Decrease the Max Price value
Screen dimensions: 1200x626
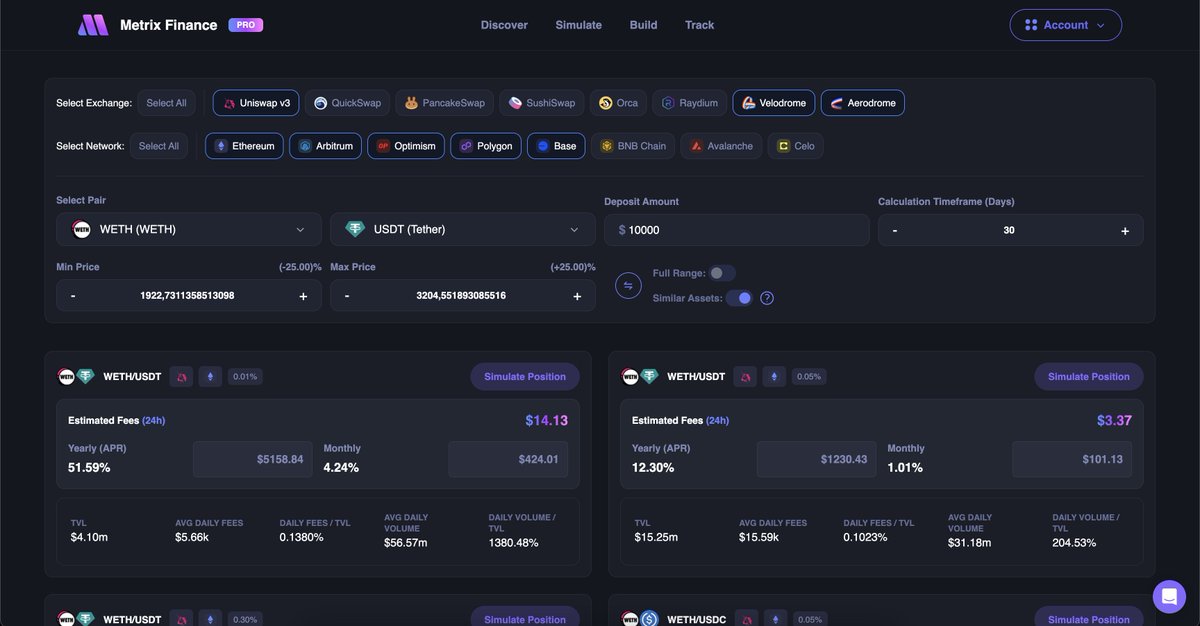point(347,296)
